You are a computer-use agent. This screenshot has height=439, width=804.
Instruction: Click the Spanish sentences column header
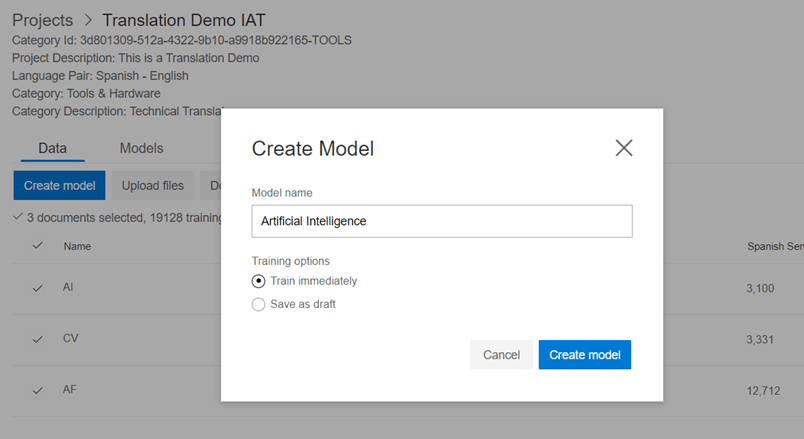(774, 246)
